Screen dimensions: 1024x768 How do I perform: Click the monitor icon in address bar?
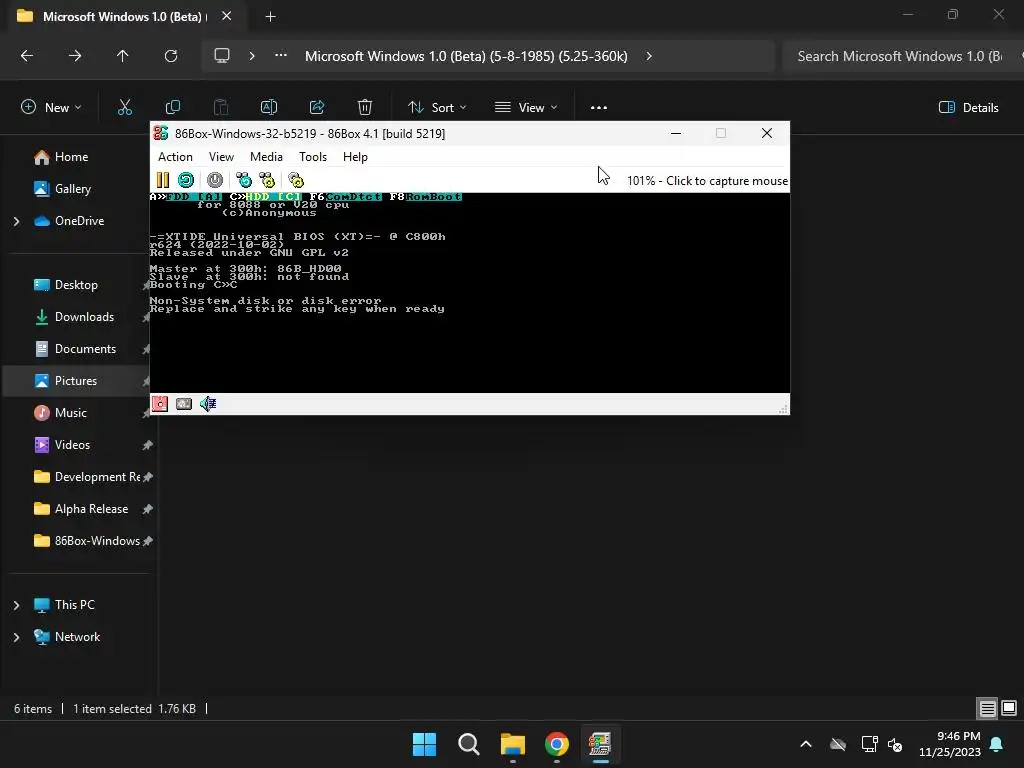(222, 56)
